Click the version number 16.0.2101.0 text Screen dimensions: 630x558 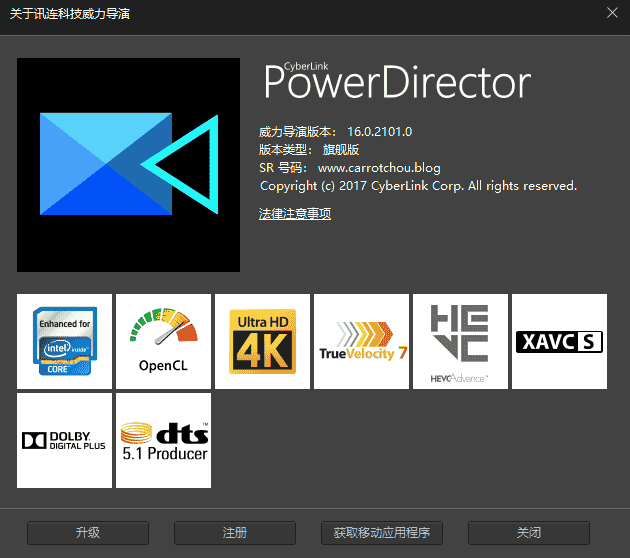(x=380, y=132)
